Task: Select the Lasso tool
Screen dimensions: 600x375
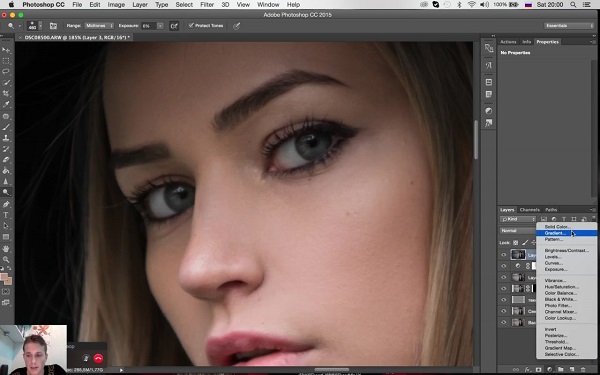Action: pos(6,72)
